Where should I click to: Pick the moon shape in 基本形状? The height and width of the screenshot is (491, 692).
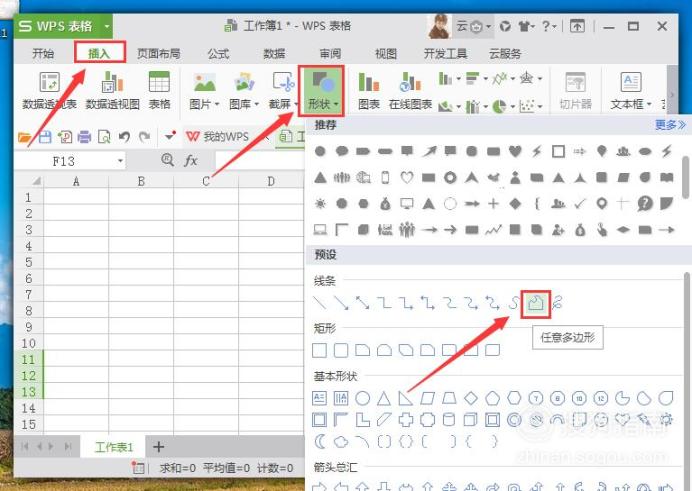click(x=319, y=441)
